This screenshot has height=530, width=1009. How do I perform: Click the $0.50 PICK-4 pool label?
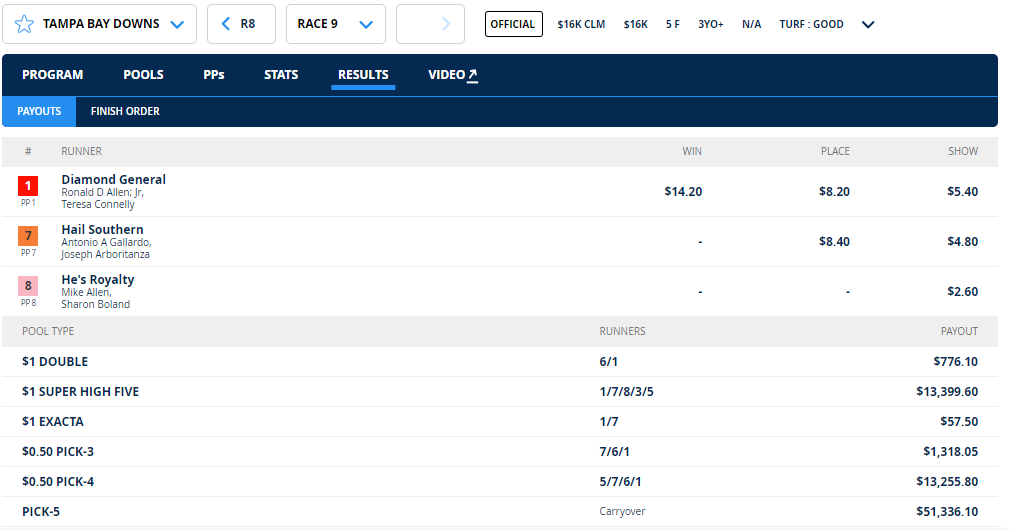58,482
